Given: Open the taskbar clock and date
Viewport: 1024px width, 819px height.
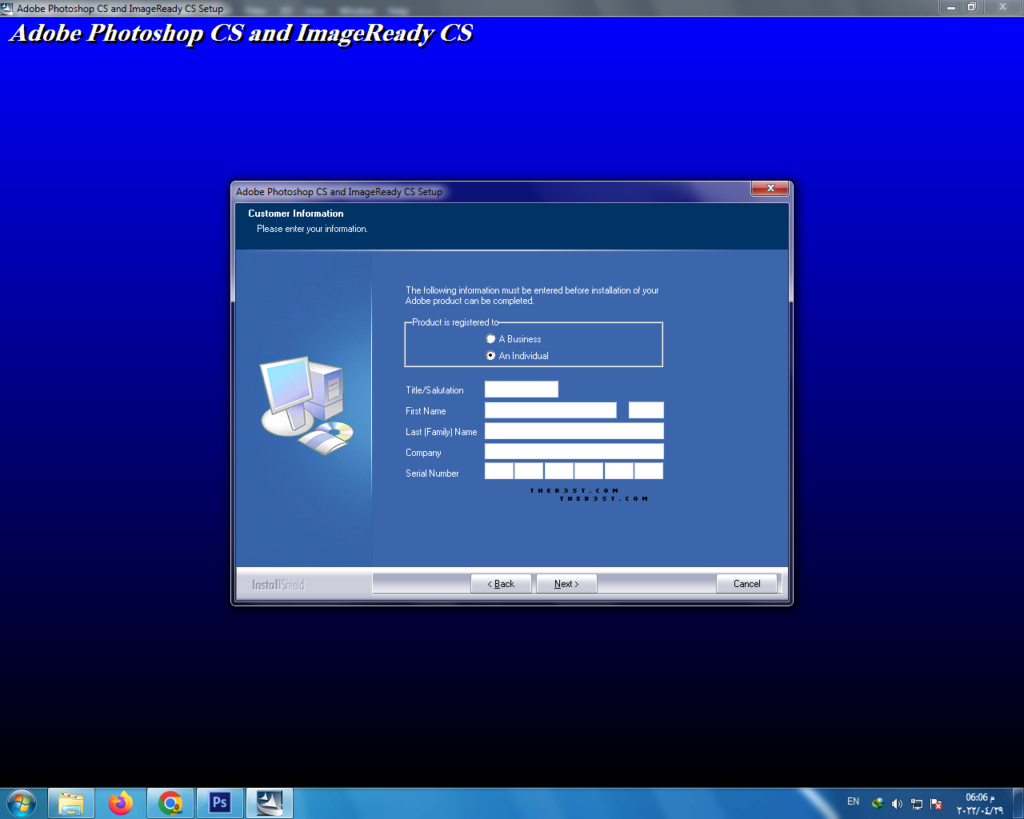Looking at the screenshot, I should (980, 803).
